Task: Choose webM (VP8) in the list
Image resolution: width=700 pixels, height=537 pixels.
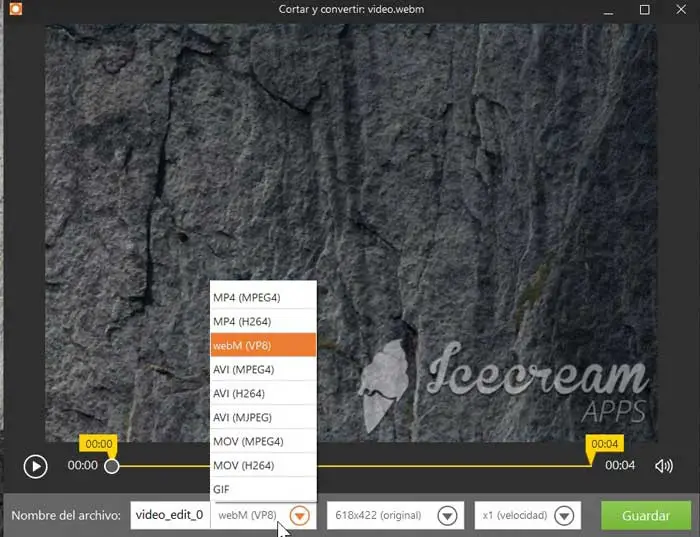Action: [x=263, y=345]
